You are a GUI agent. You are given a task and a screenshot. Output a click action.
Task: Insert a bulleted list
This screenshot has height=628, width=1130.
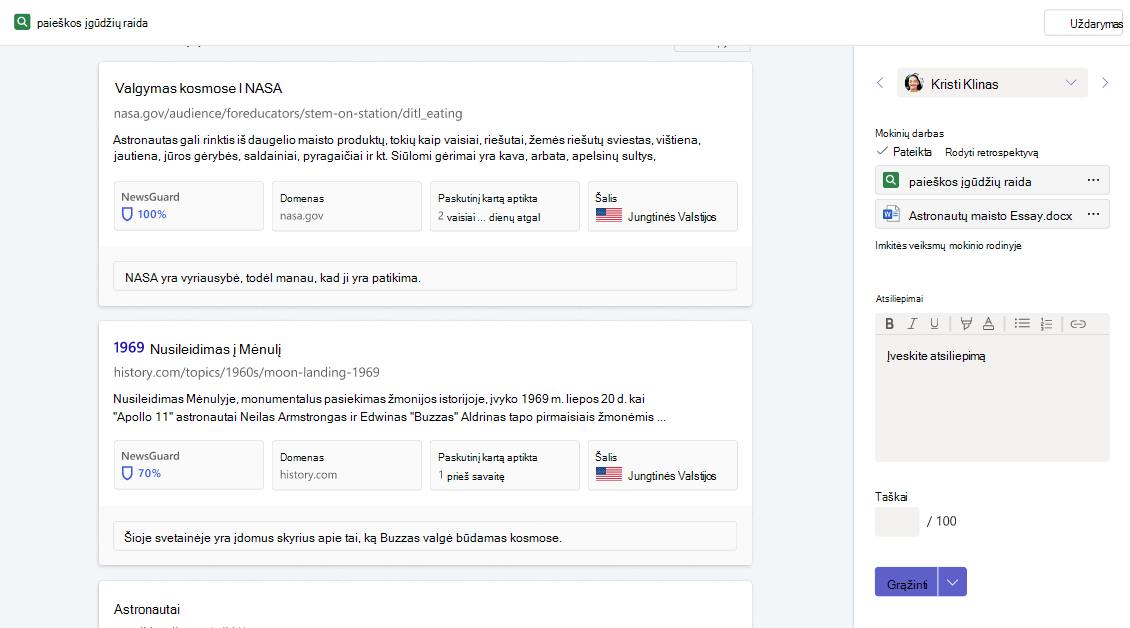[1022, 324]
